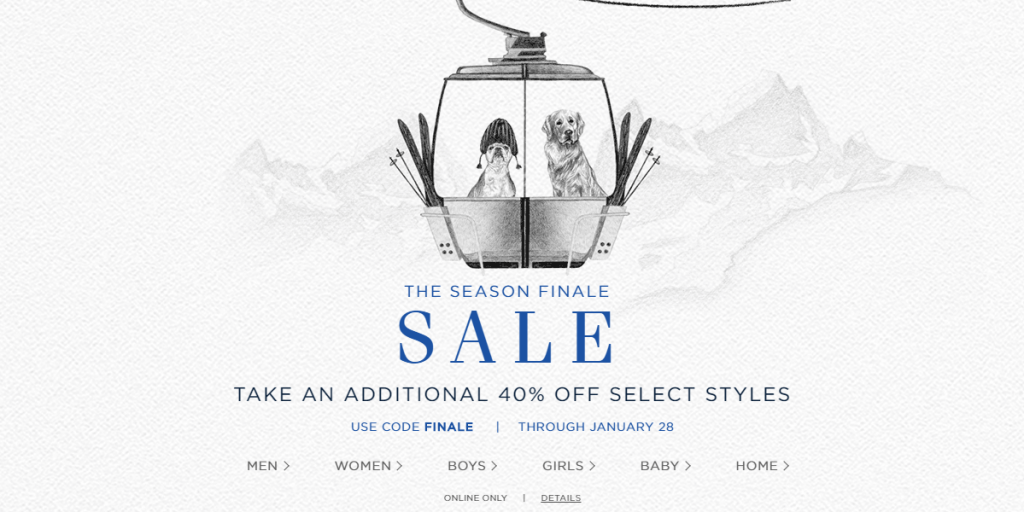The image size is (1024, 512).
Task: Click the arrow icon next to BABY
Action: 687,466
